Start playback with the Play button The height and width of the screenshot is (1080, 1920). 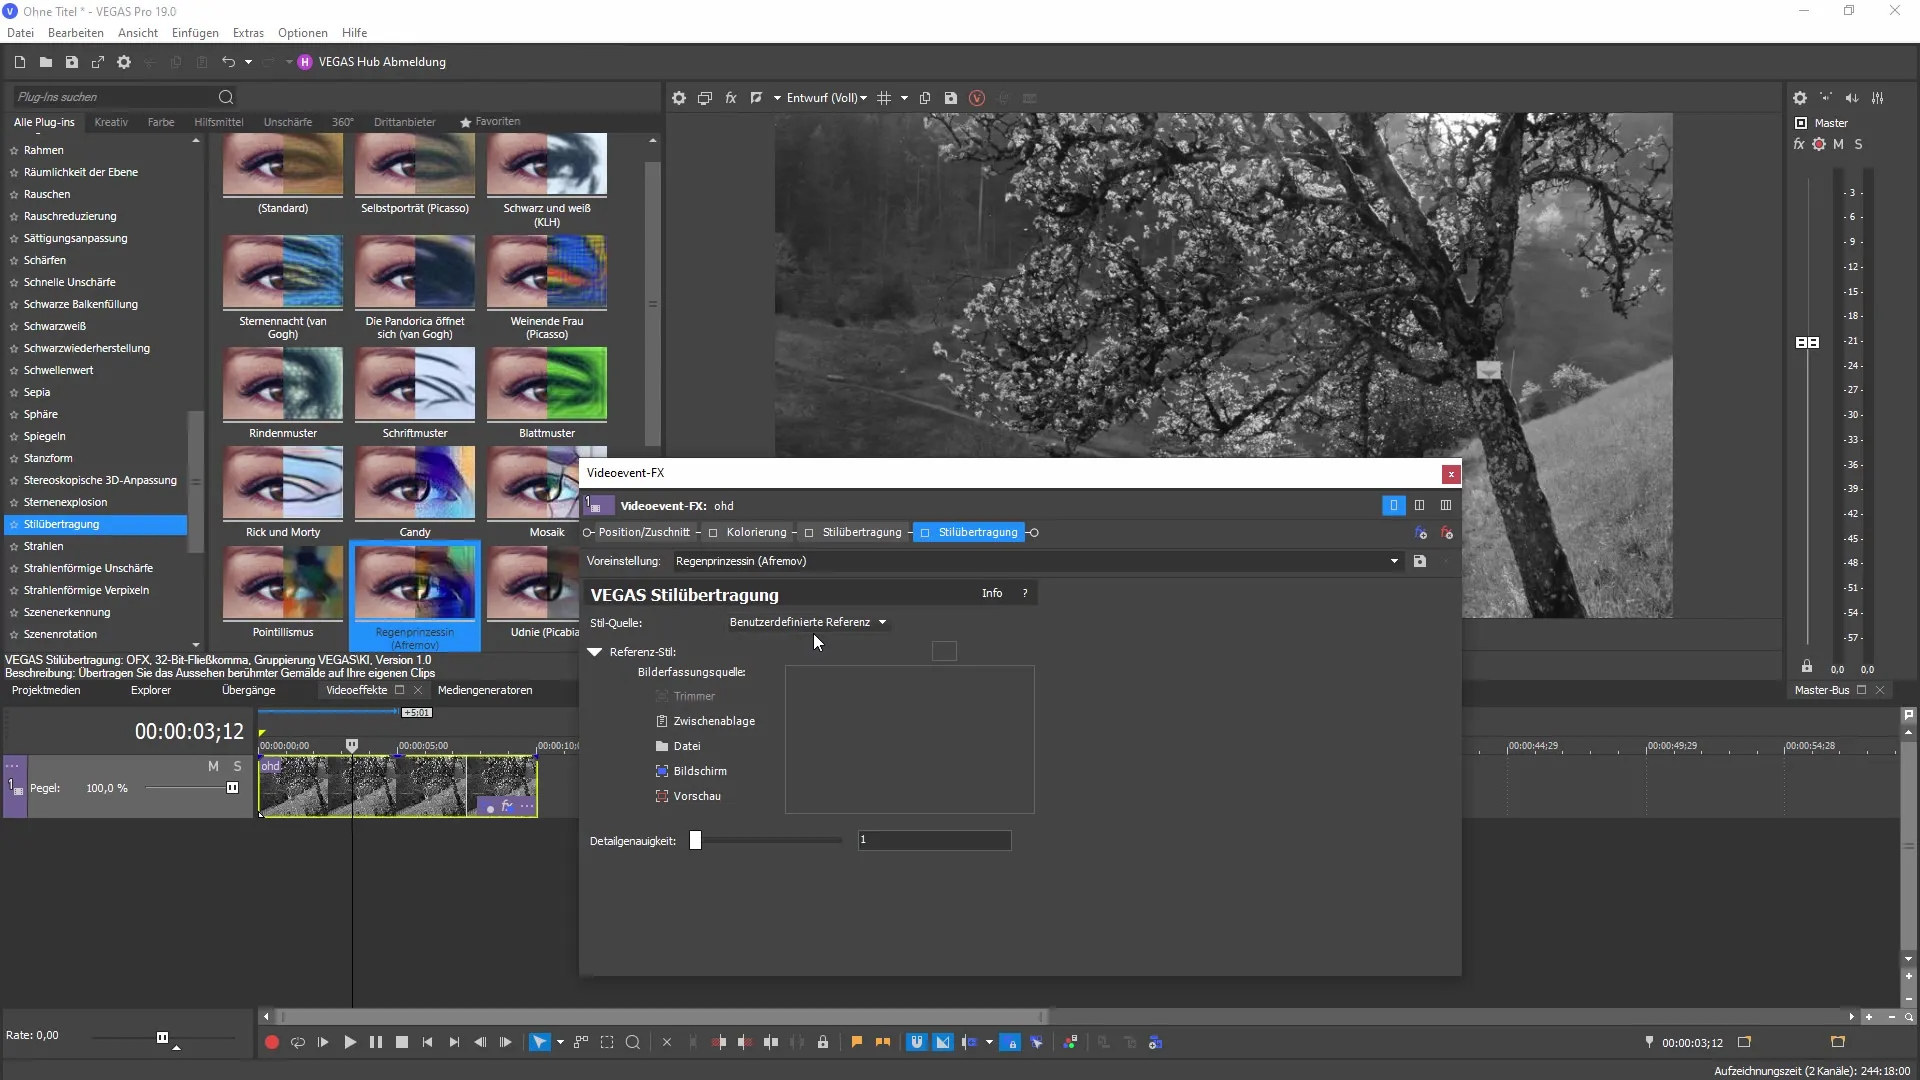350,1042
